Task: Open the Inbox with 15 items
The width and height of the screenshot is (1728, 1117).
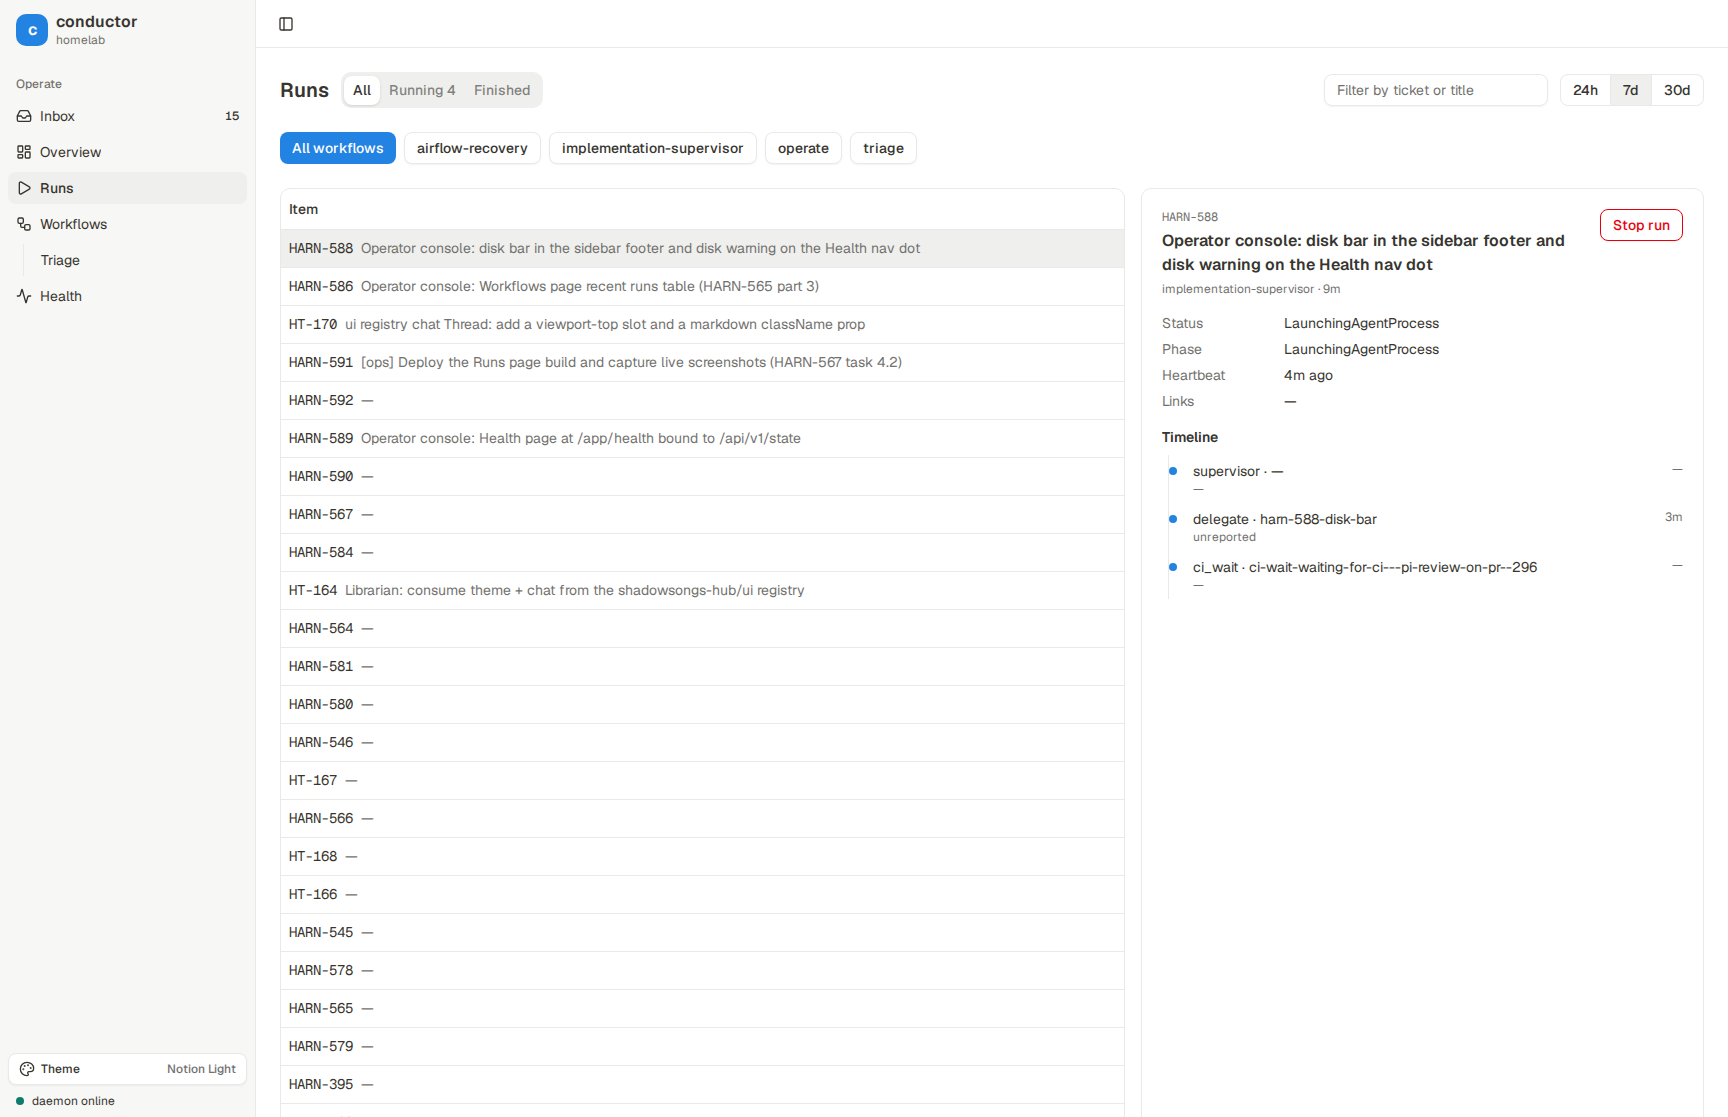Action: coord(128,116)
